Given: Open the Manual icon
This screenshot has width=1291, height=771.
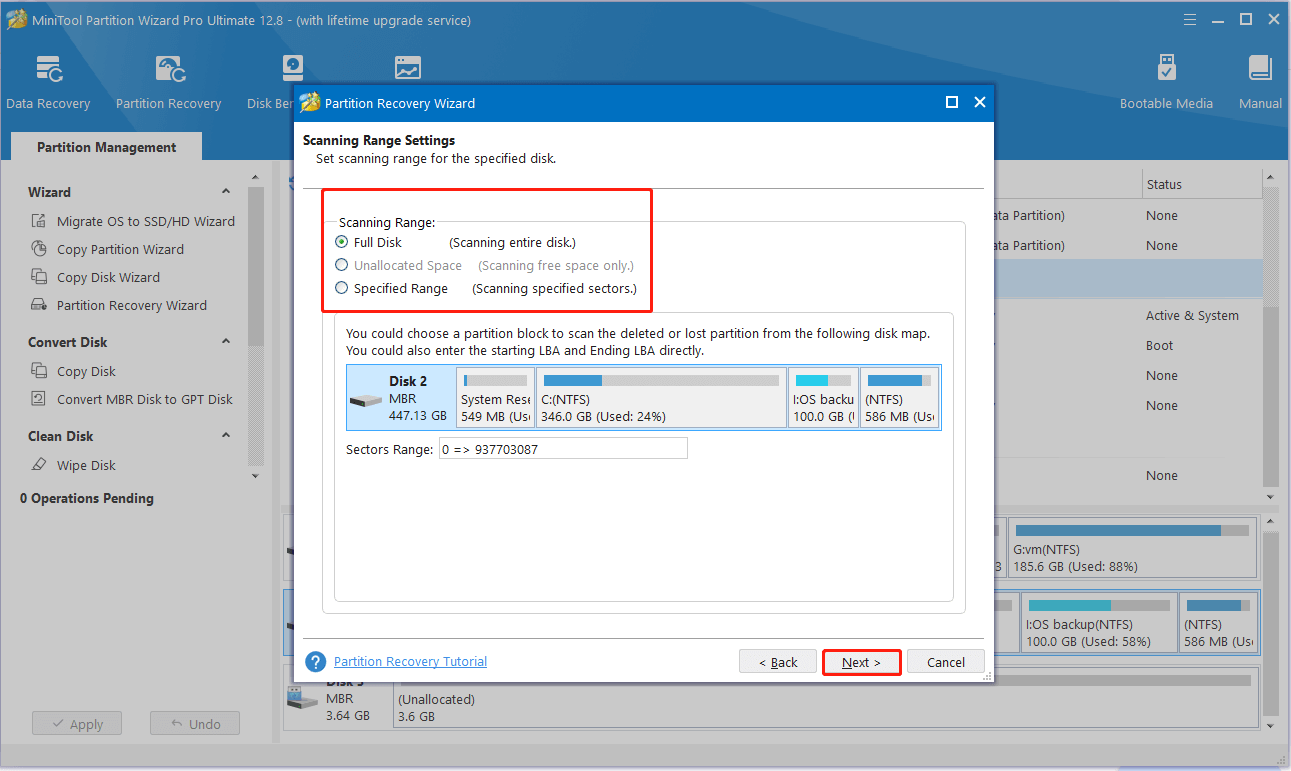Looking at the screenshot, I should [x=1261, y=69].
